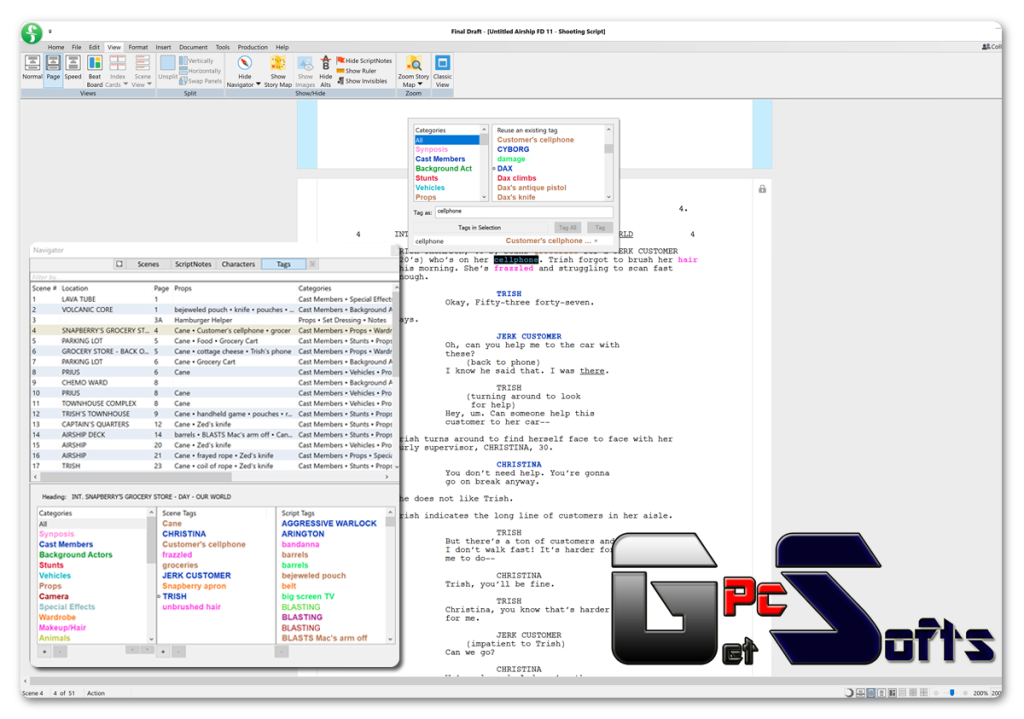Click the square icon left of Scenes tab
The image size is (1024, 719).
coord(119,264)
